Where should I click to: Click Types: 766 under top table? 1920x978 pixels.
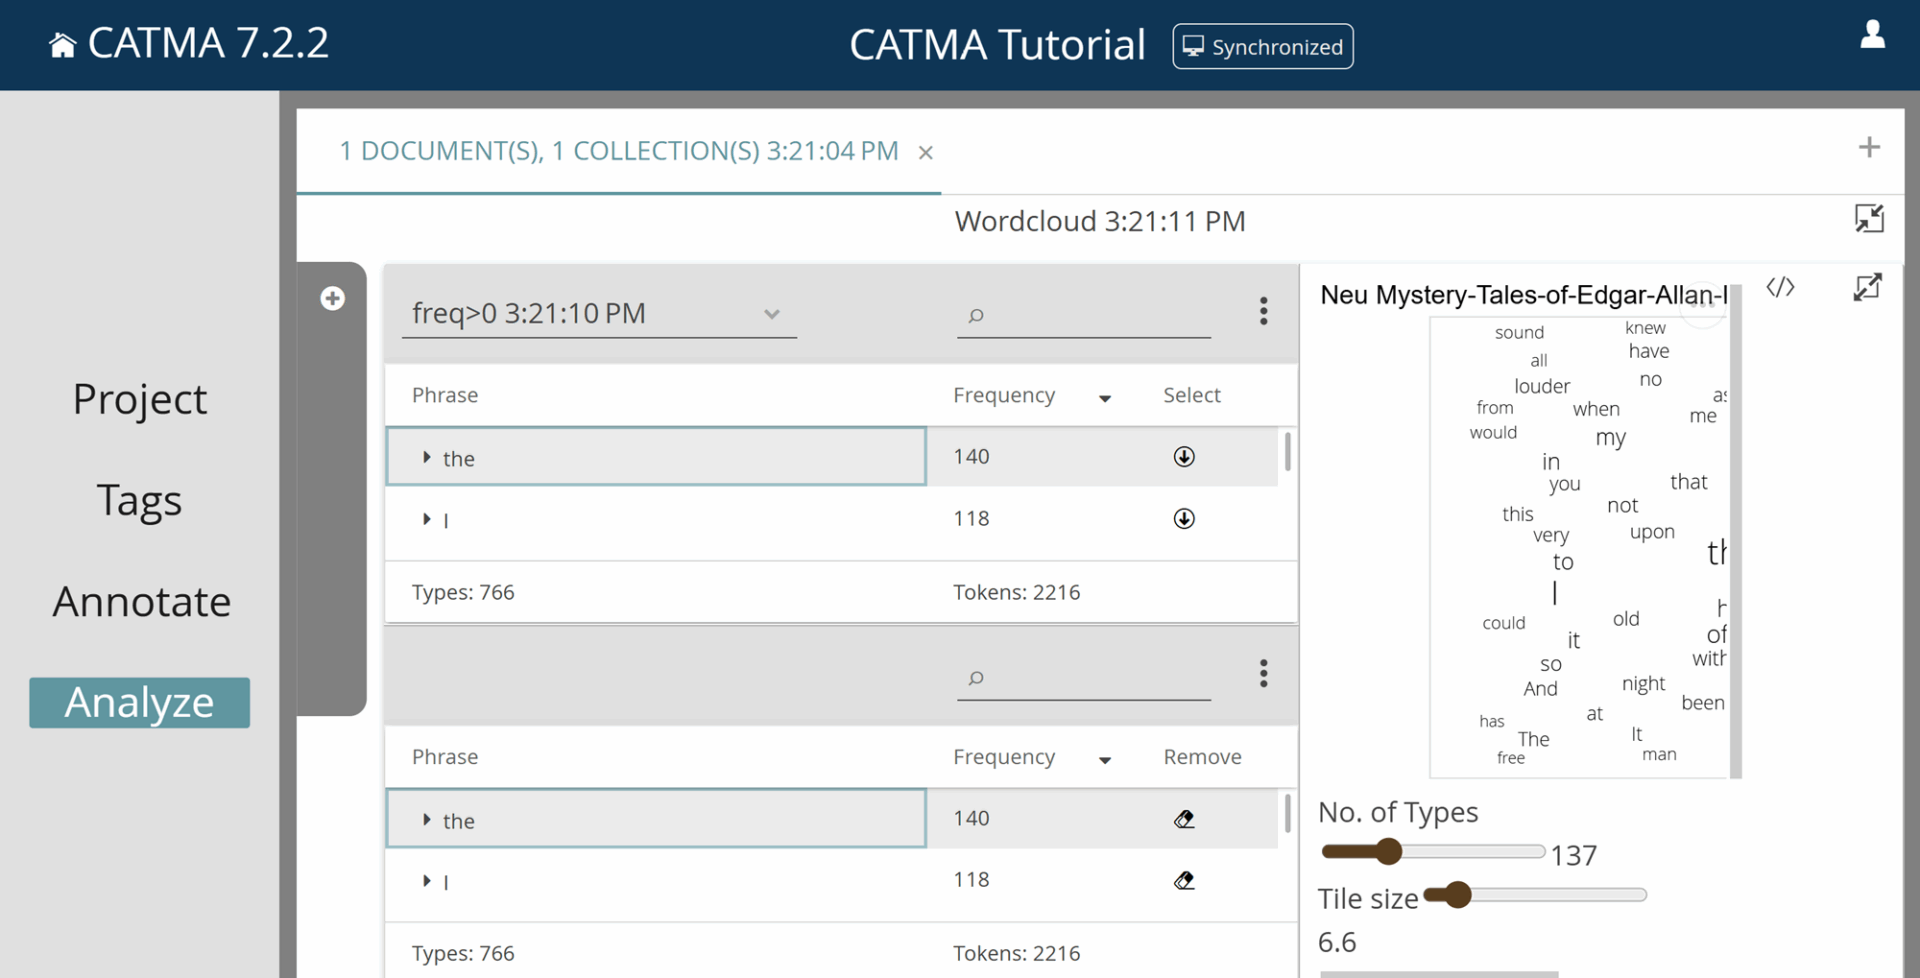(463, 592)
